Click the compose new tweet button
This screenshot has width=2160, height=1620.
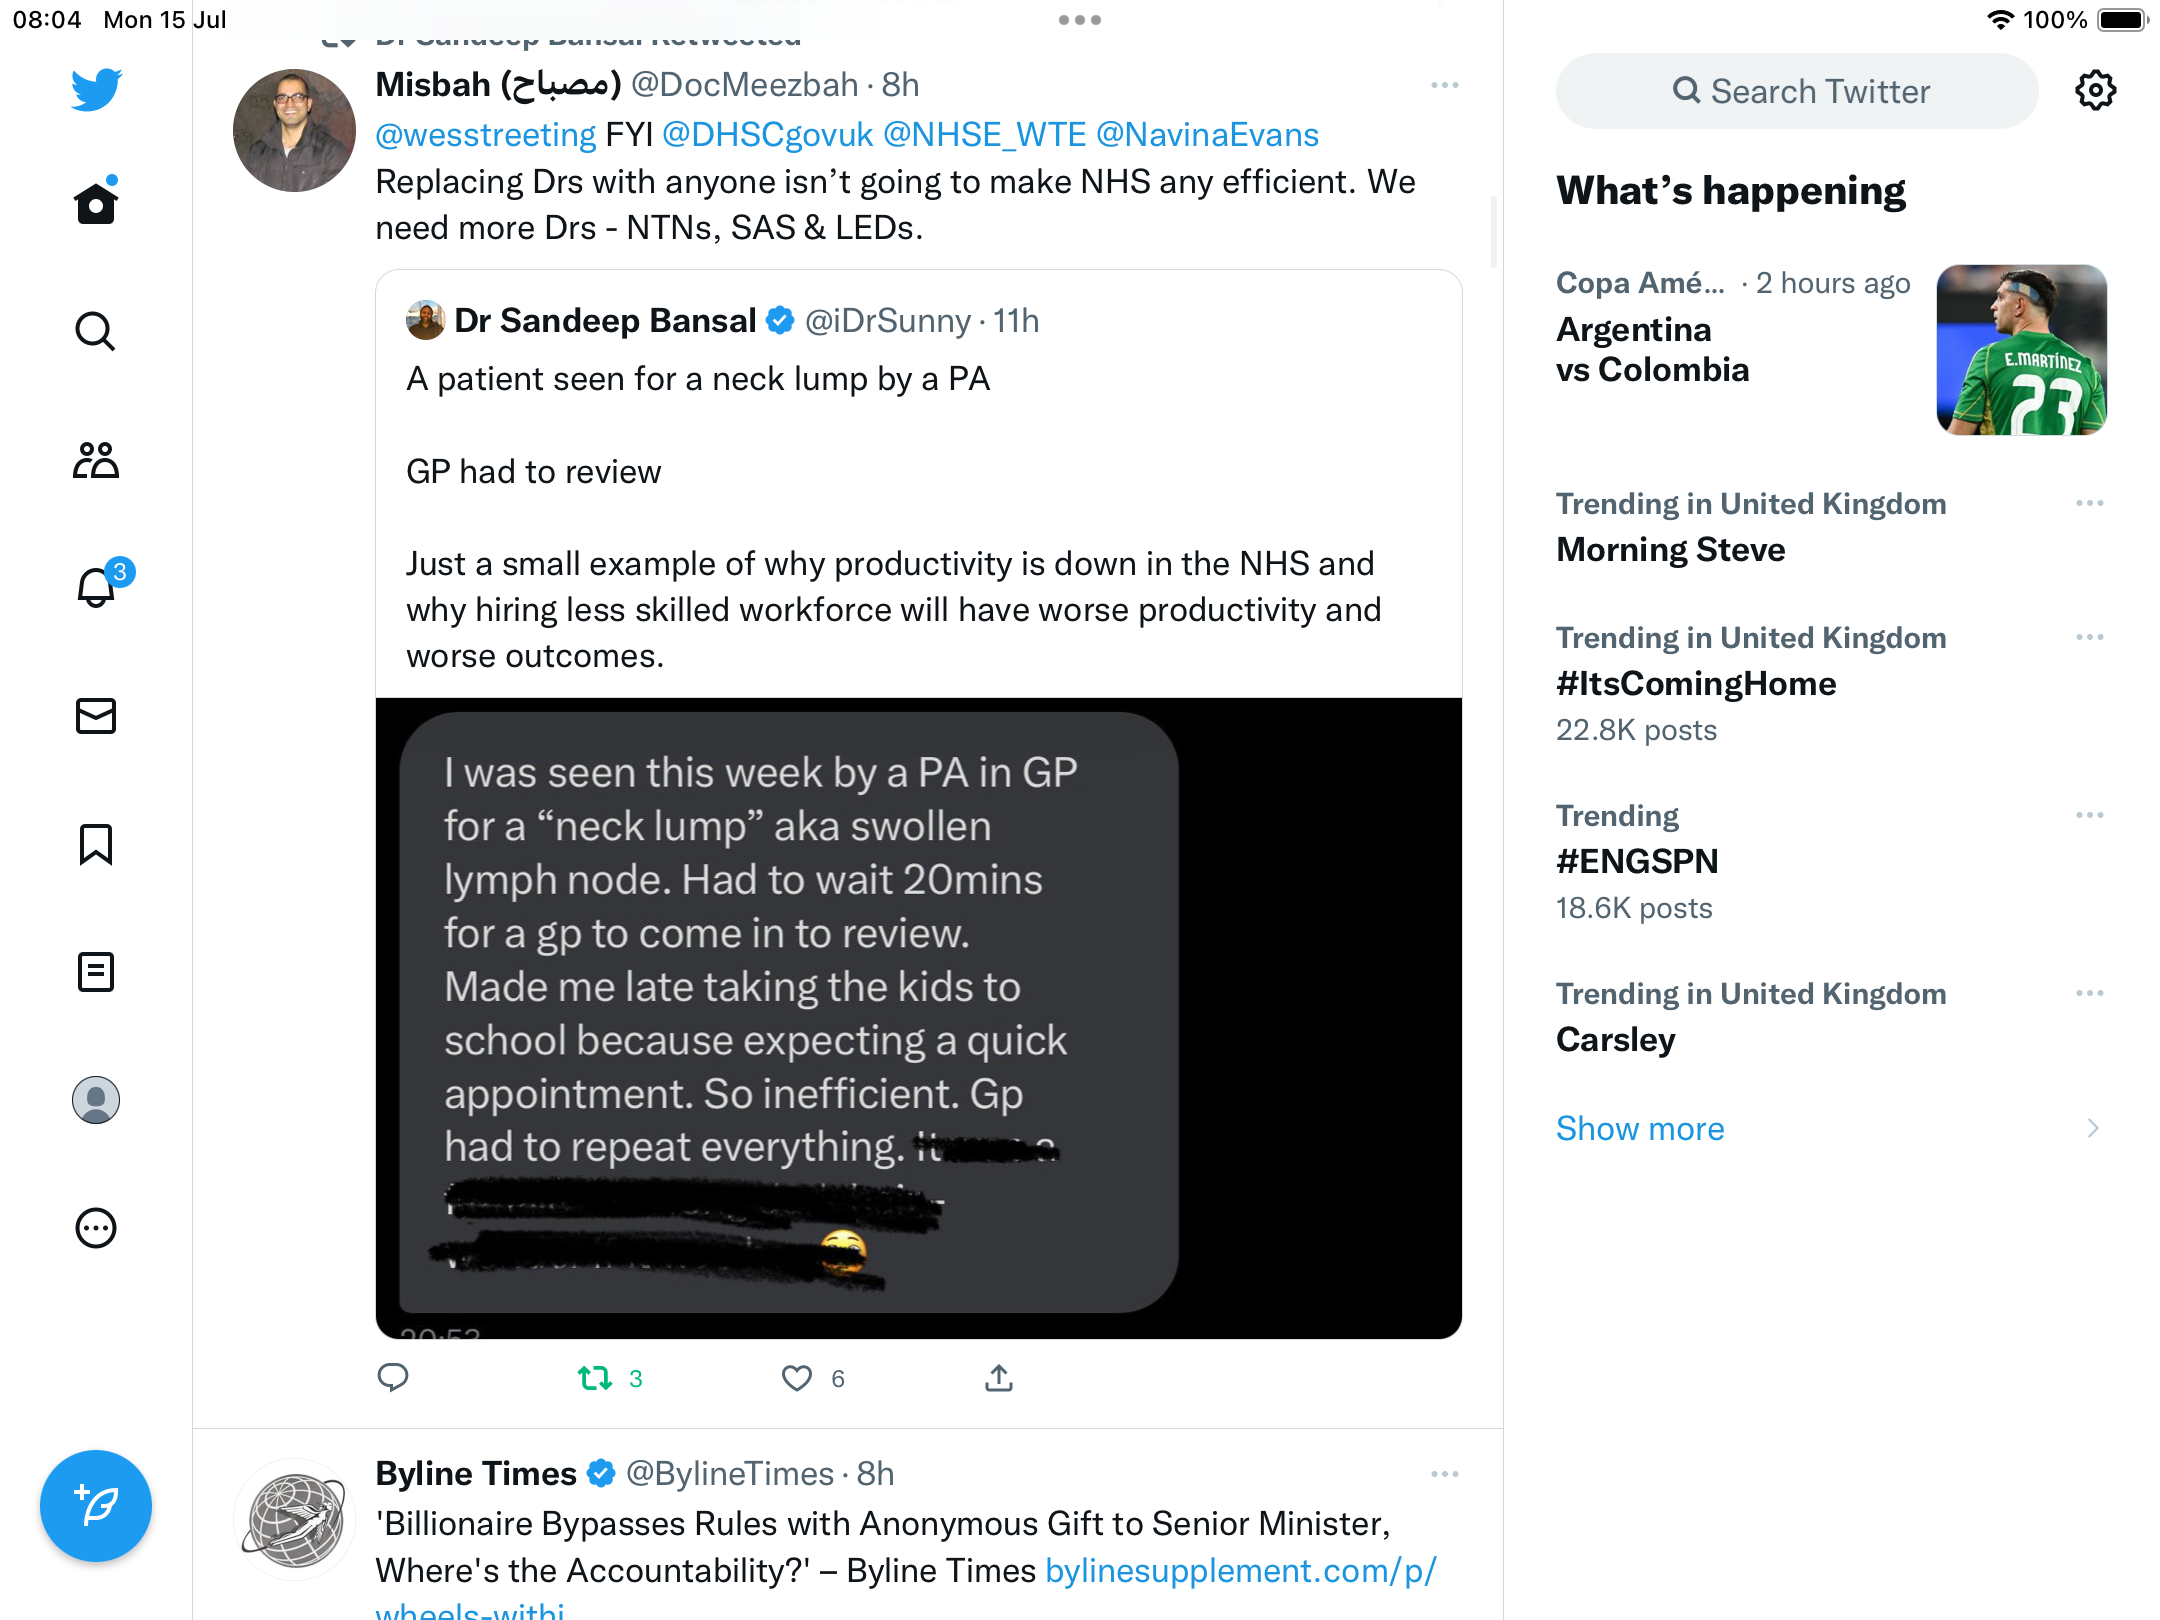(96, 1506)
